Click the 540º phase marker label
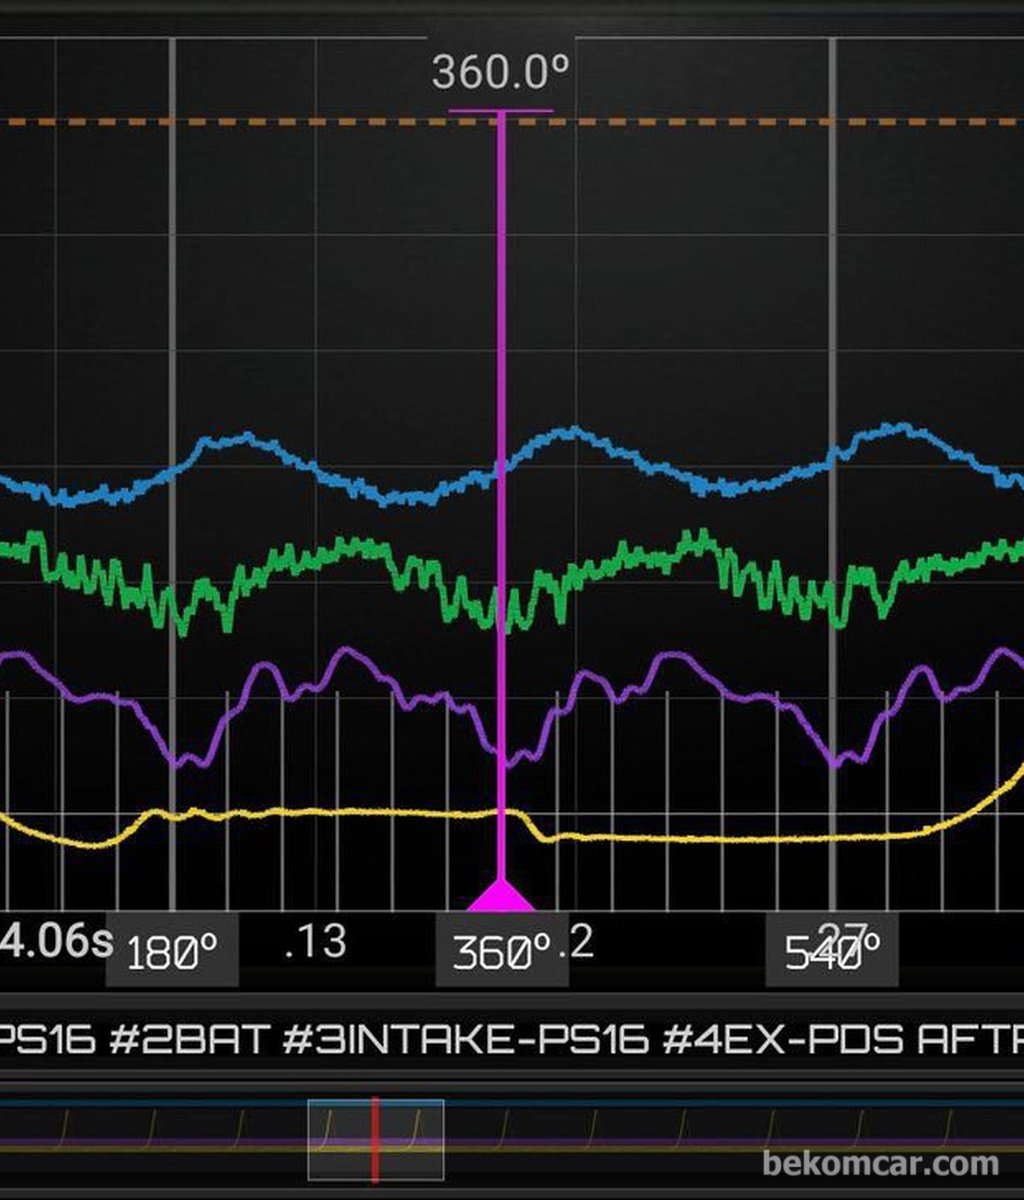The image size is (1024, 1200). 832,951
